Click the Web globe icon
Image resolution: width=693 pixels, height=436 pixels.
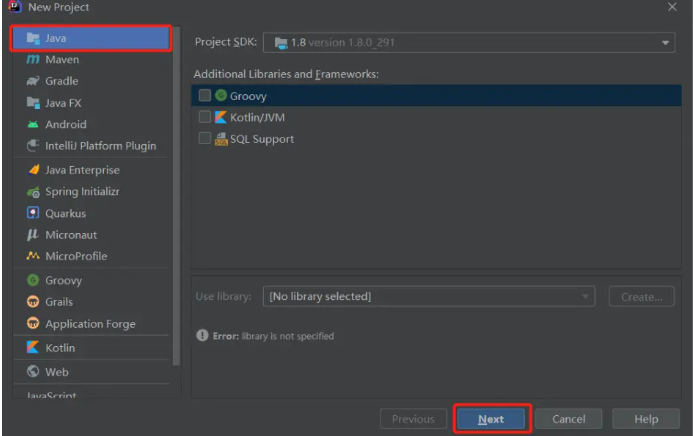(x=33, y=371)
